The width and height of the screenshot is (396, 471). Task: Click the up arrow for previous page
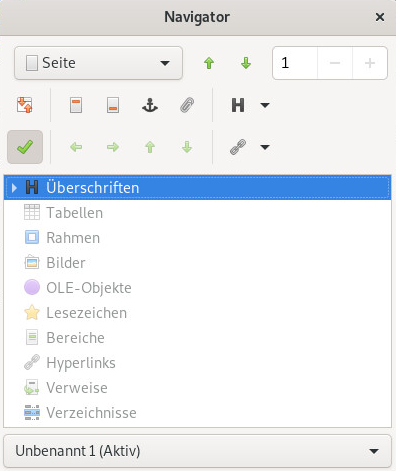209,63
